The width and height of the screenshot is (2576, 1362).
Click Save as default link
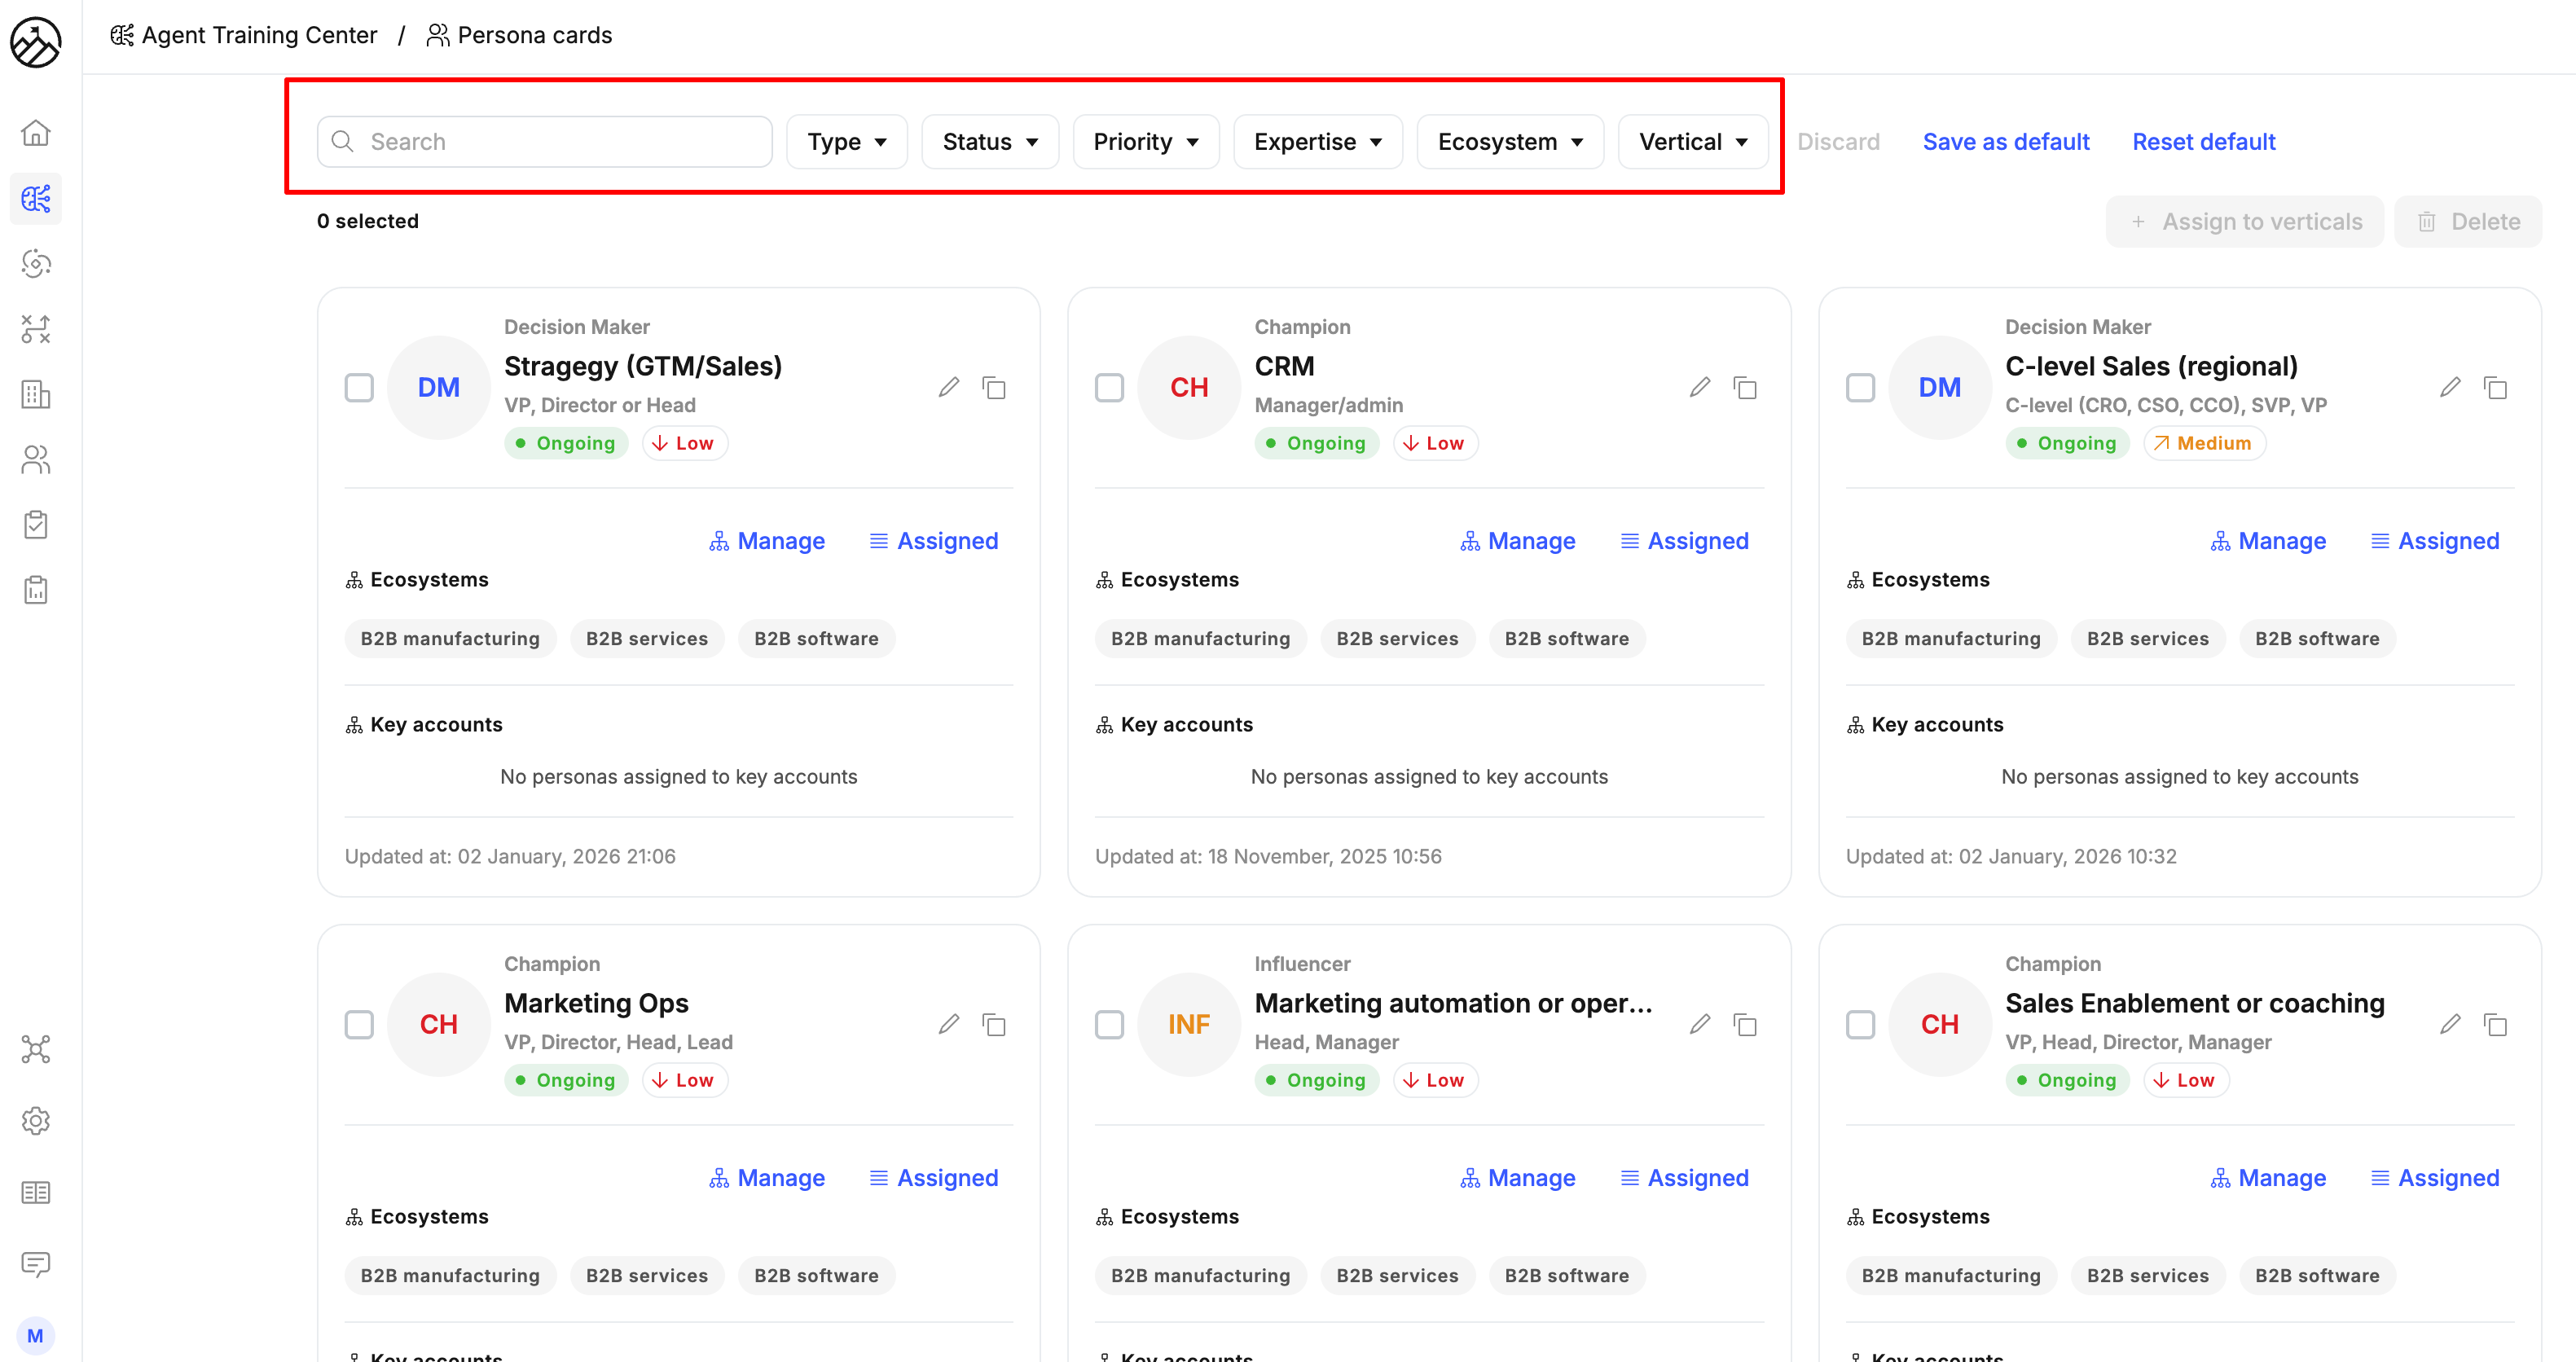[2005, 142]
